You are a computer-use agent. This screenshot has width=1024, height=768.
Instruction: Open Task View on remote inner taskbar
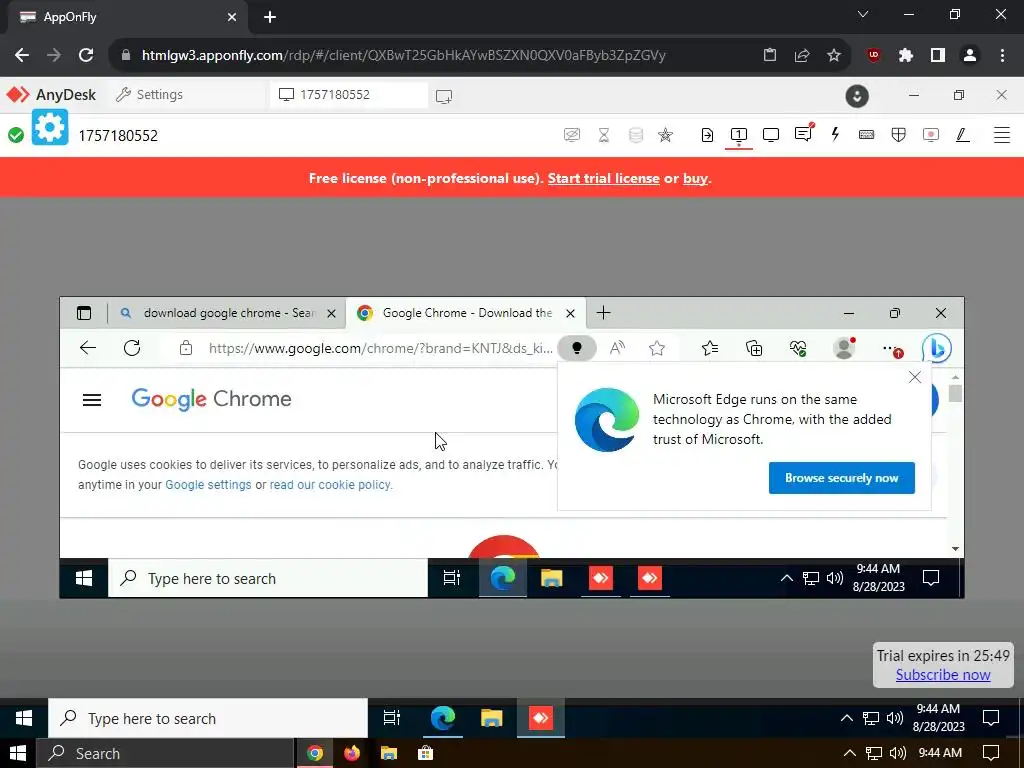(452, 578)
